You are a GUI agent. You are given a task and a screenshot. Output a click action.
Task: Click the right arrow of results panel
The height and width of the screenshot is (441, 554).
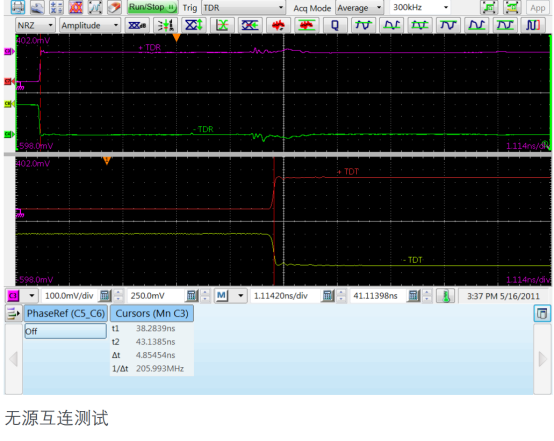coord(542,359)
